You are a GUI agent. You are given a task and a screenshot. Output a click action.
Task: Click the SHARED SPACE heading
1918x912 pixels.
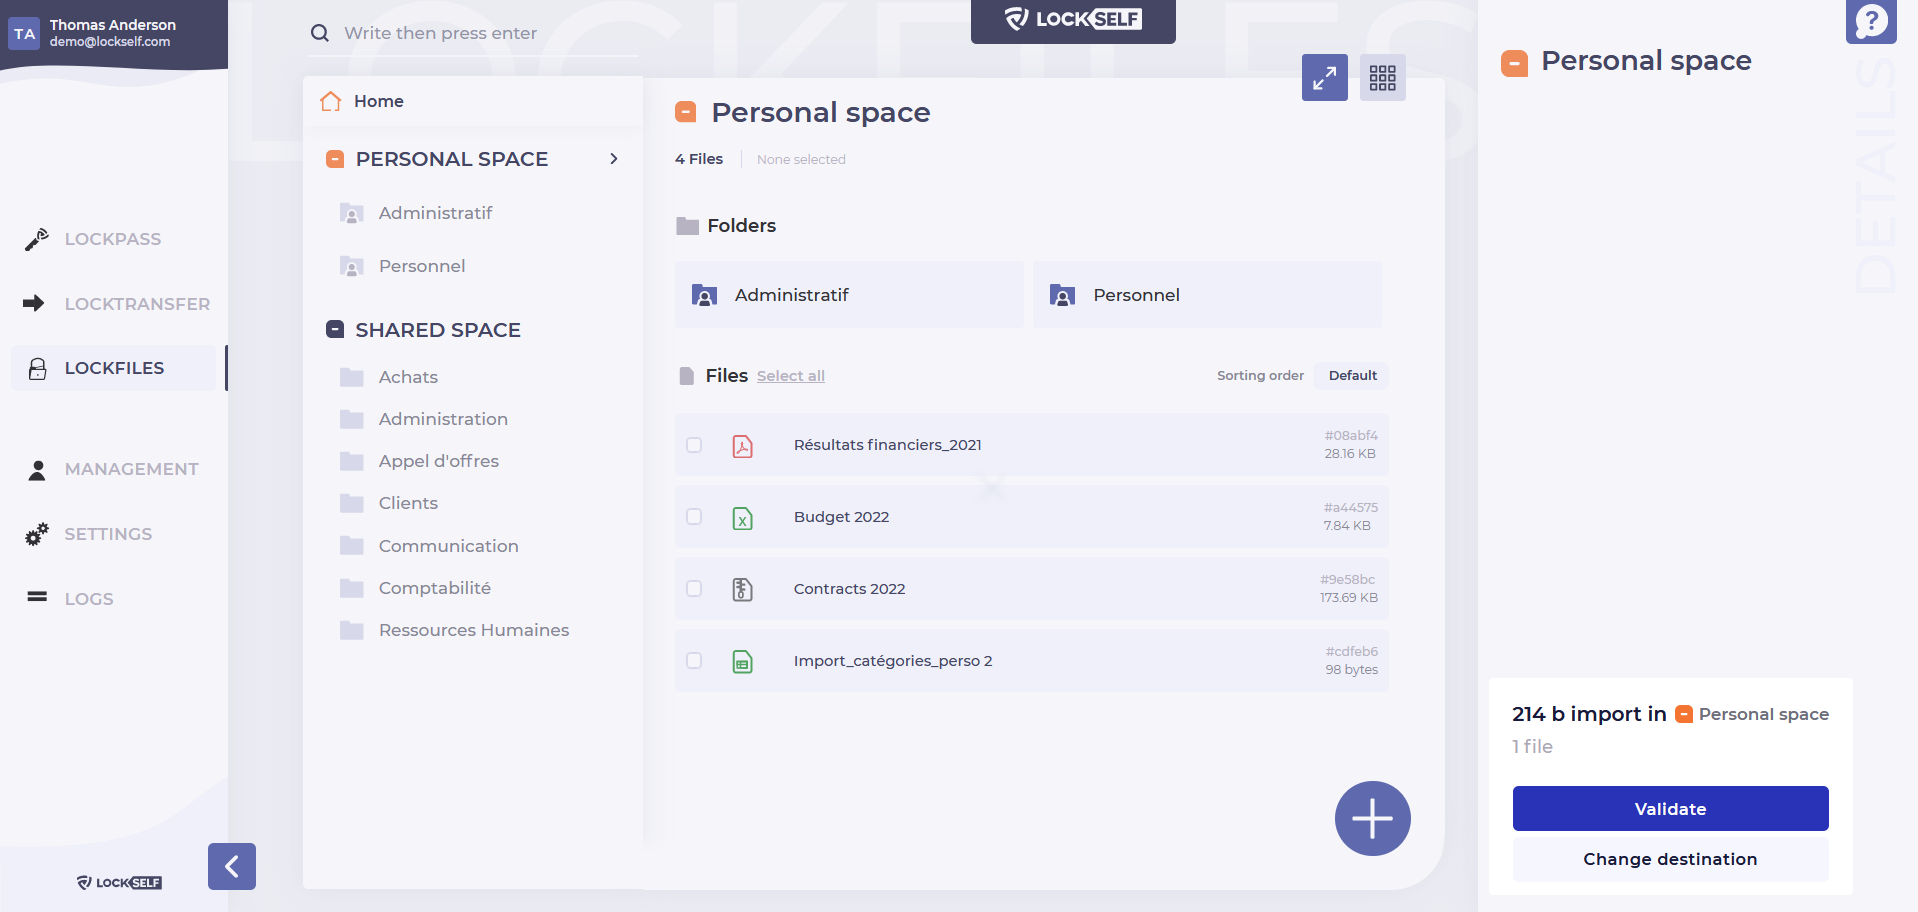438,330
